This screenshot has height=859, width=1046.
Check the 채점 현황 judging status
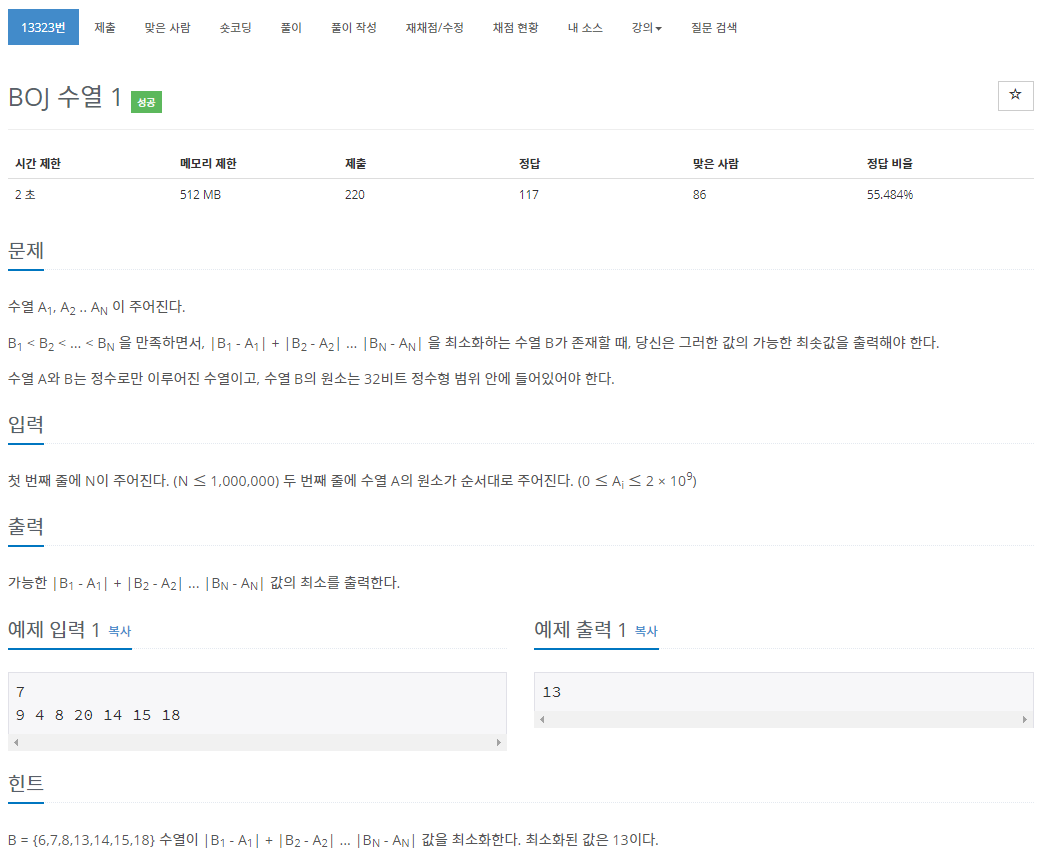point(515,27)
